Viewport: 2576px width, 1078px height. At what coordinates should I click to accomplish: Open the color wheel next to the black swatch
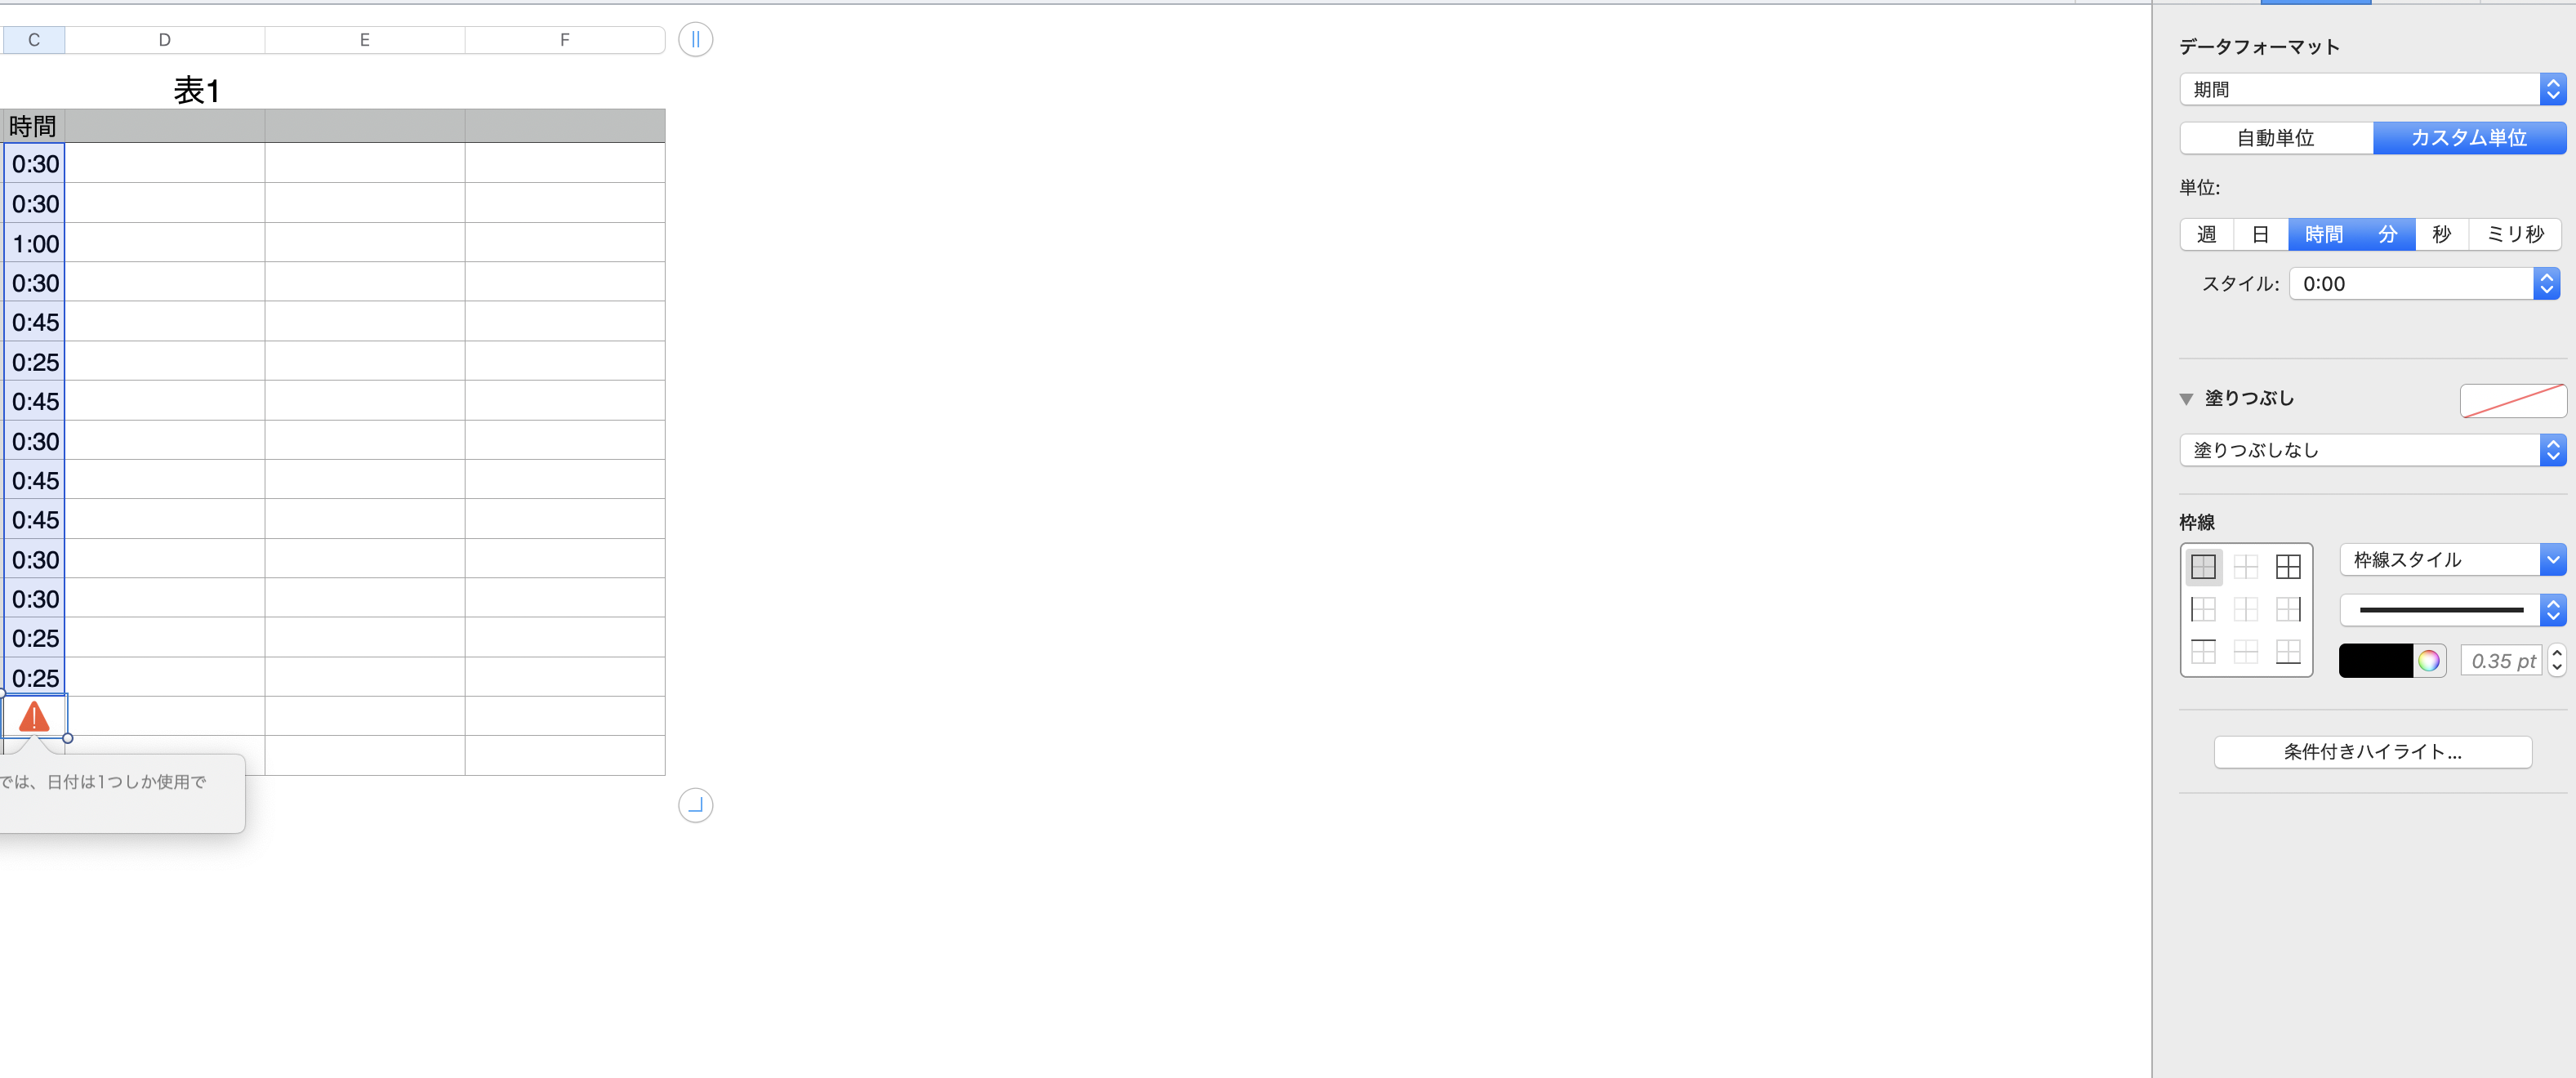tap(2429, 661)
